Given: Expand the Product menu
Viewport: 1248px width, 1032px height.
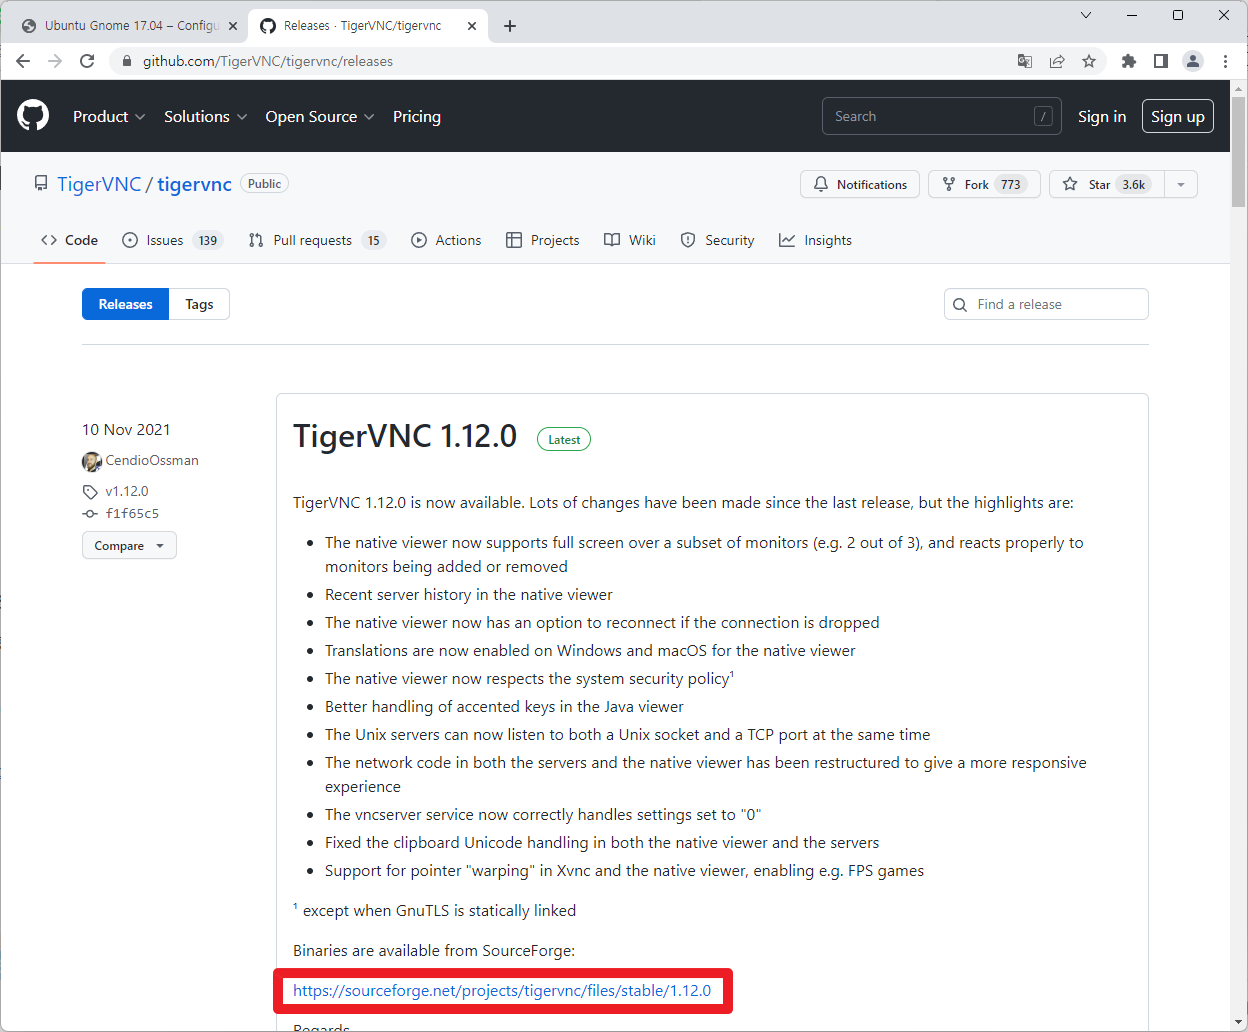Looking at the screenshot, I should pyautogui.click(x=109, y=116).
